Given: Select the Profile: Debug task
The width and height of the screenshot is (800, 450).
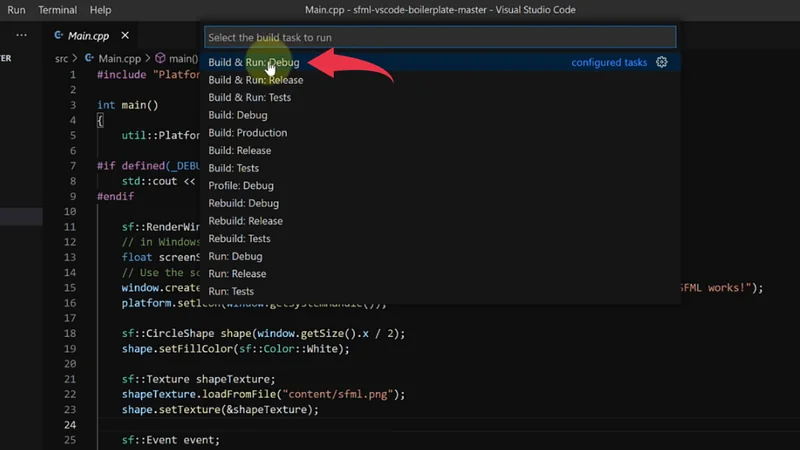Looking at the screenshot, I should 240,186.
